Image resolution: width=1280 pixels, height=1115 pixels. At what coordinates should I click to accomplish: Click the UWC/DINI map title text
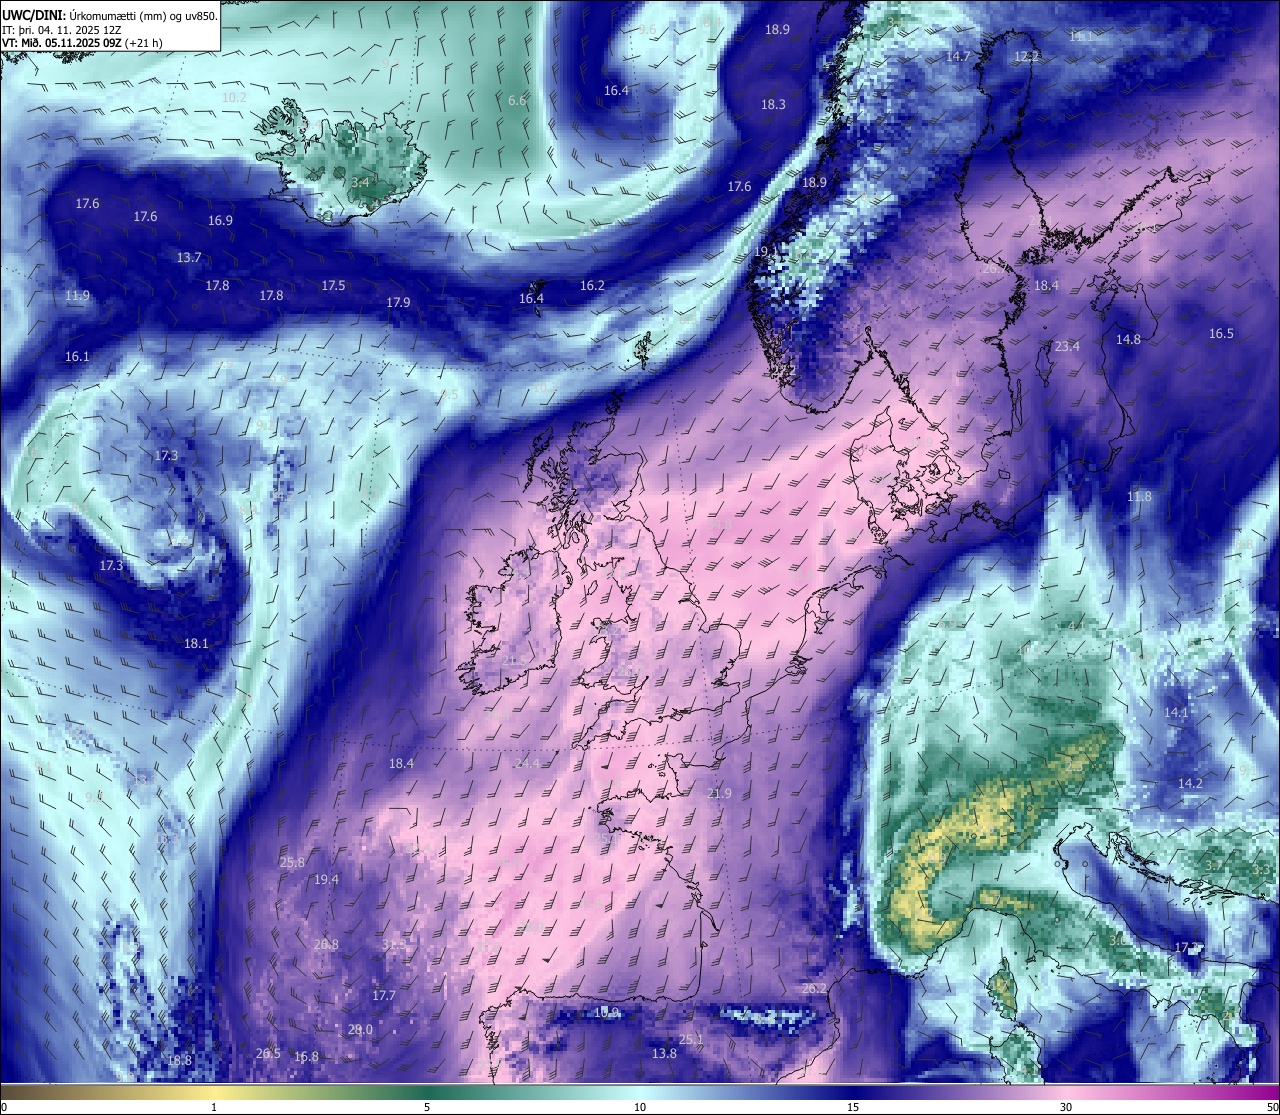tap(110, 15)
